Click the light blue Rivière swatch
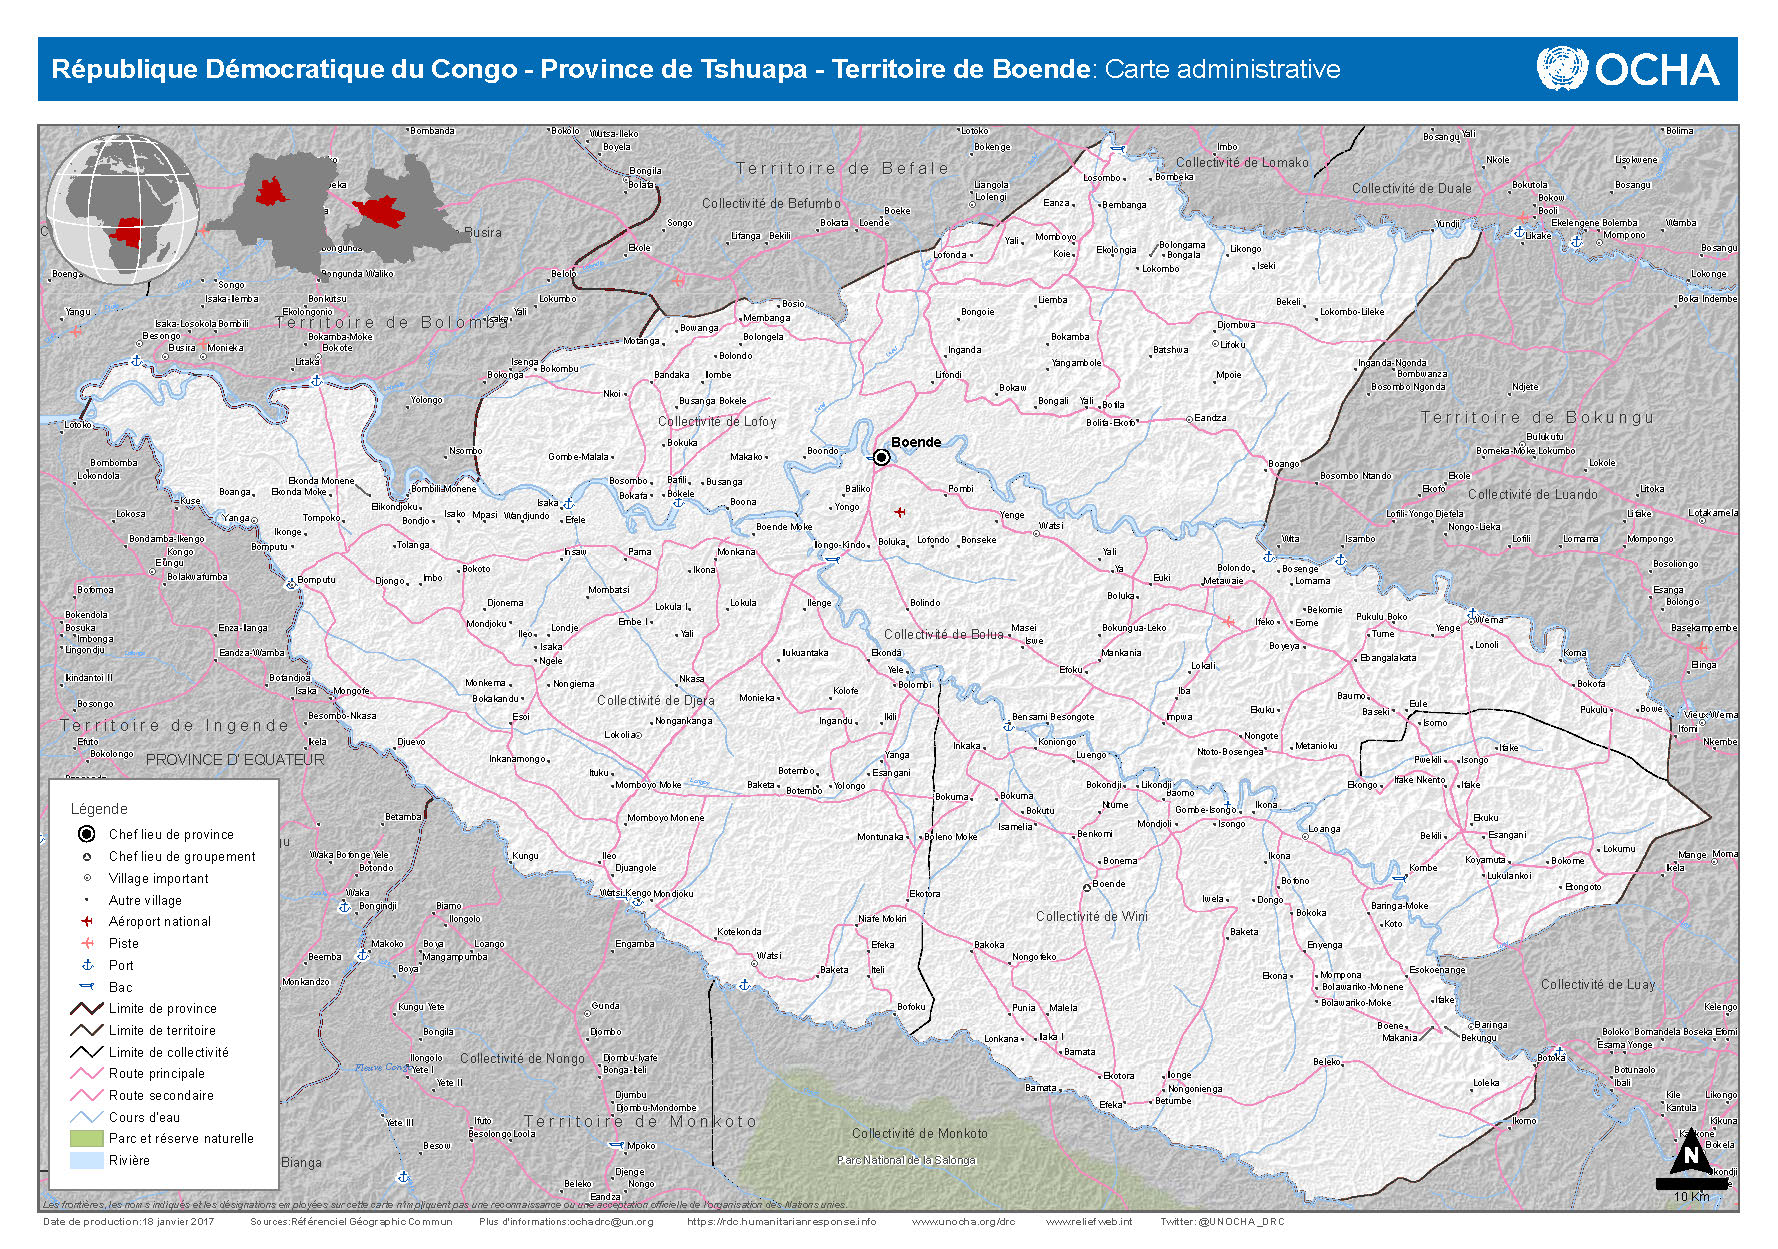Screen dimensions: 1778x1249 click(87, 1160)
